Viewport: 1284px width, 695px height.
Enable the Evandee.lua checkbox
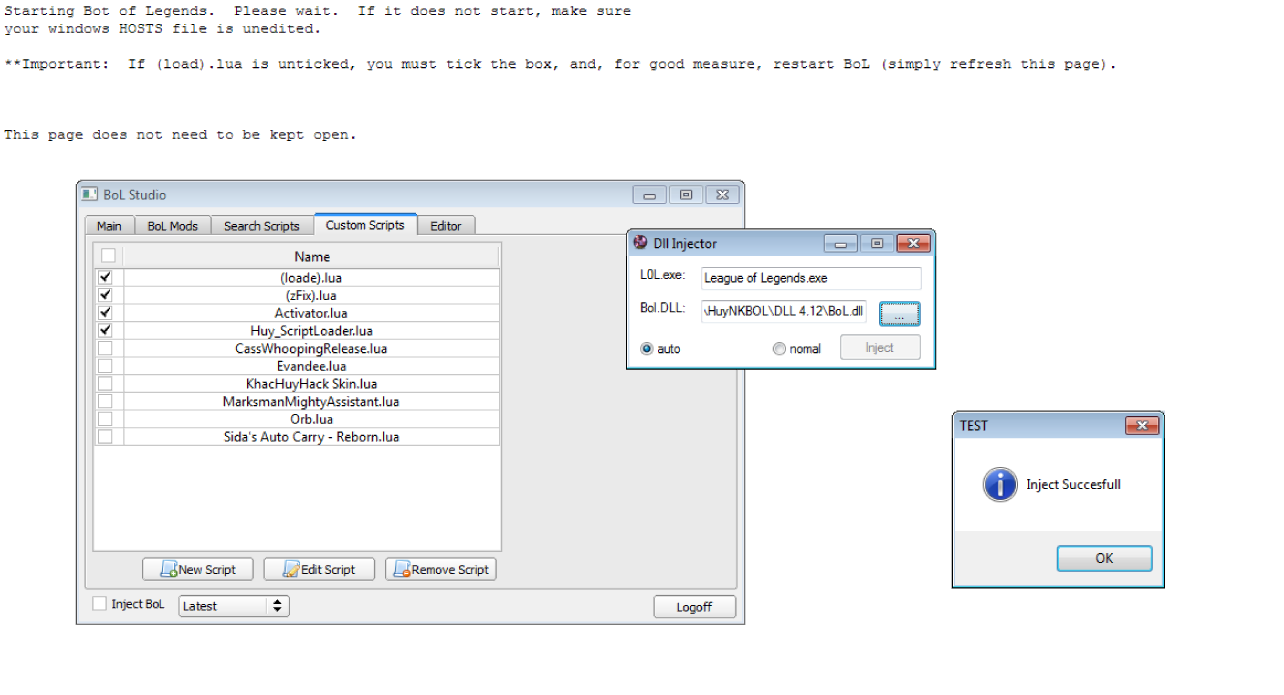pyautogui.click(x=105, y=366)
